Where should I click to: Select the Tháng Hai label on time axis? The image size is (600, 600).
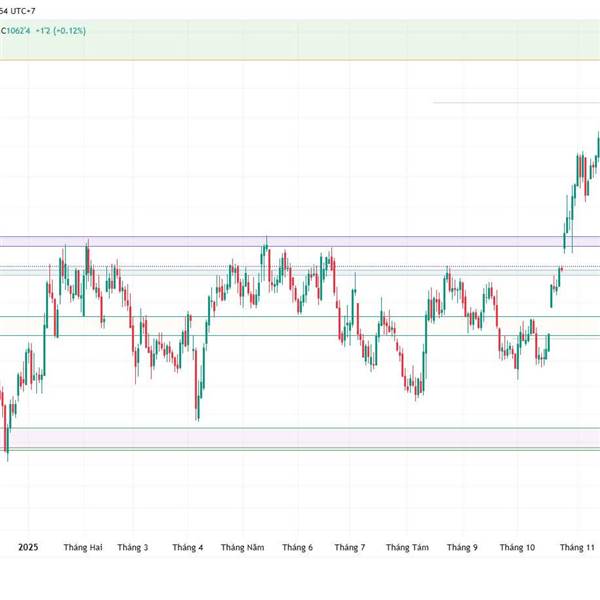point(83,547)
